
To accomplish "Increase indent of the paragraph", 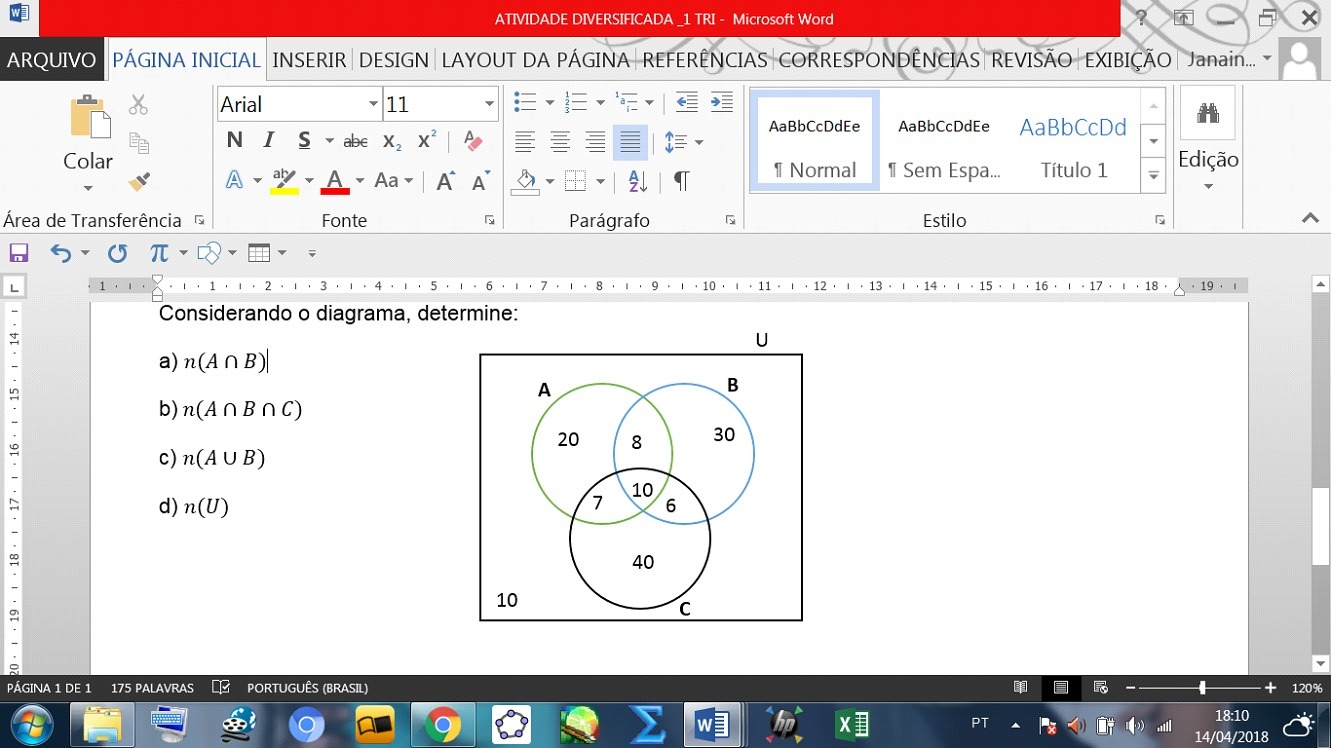I will [721, 102].
